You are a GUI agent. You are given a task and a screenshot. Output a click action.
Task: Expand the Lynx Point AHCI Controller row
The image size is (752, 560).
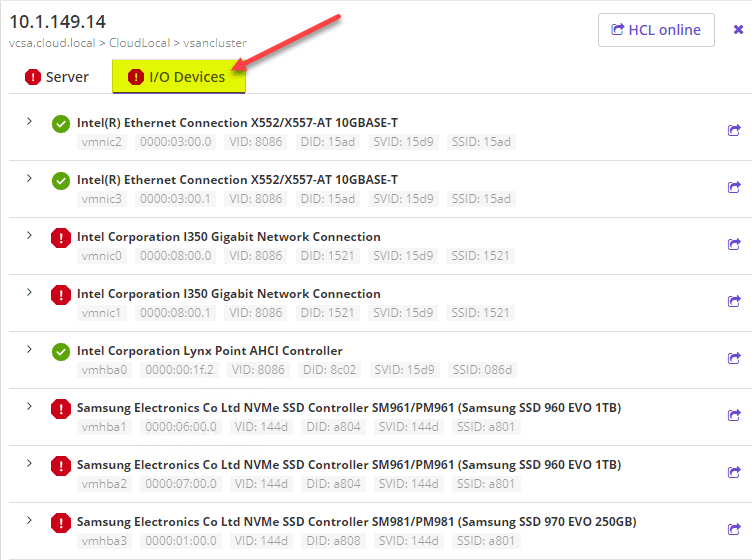point(29,350)
